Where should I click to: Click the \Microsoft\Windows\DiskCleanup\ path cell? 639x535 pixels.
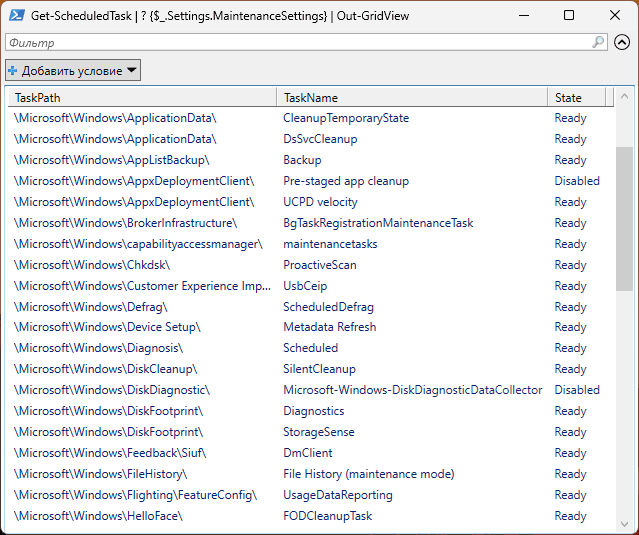106,369
